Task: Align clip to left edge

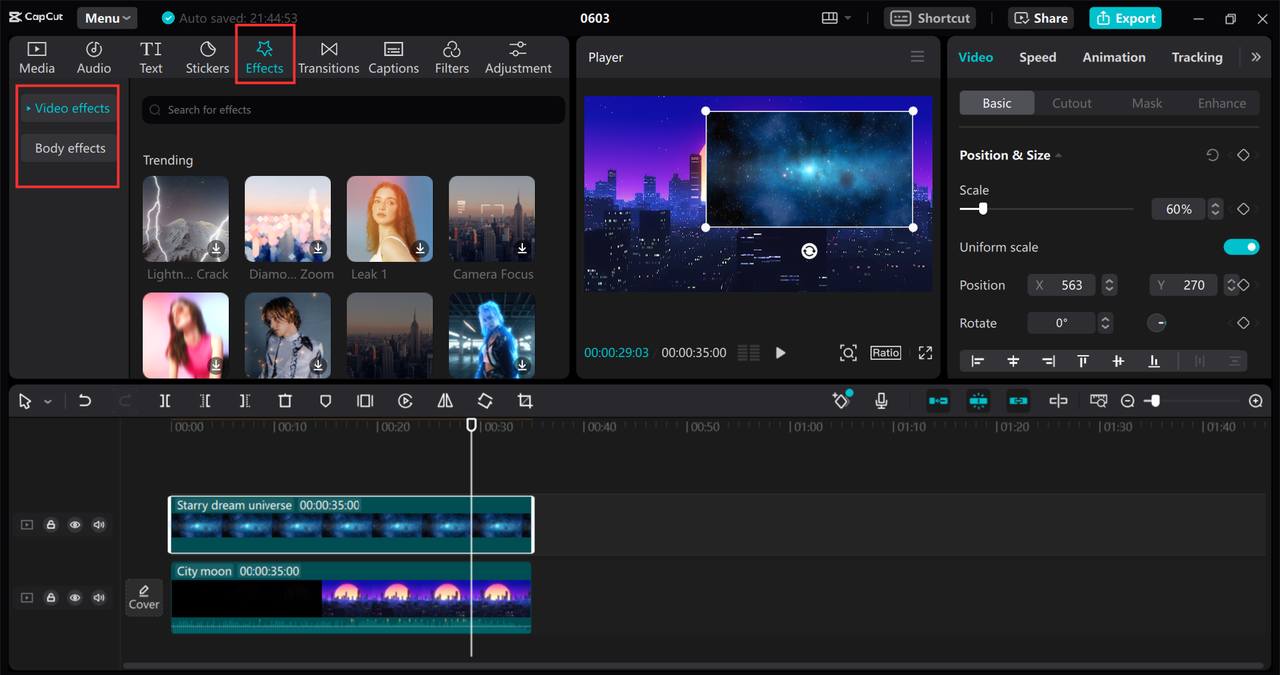Action: (x=977, y=361)
